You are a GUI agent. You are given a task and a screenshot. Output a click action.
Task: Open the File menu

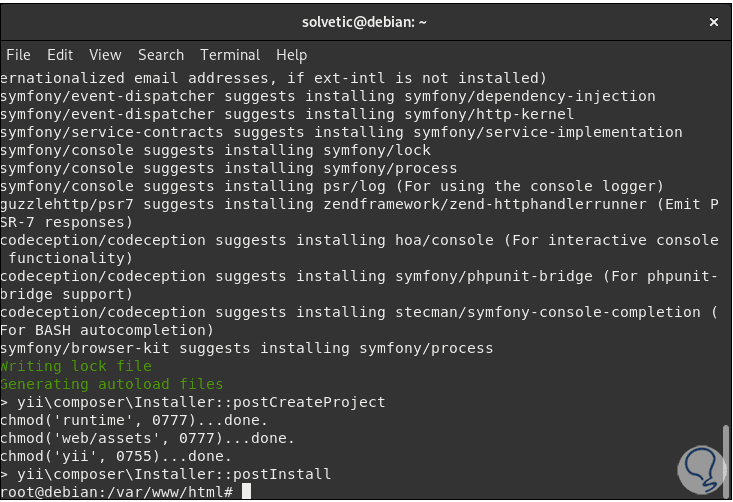[18, 55]
